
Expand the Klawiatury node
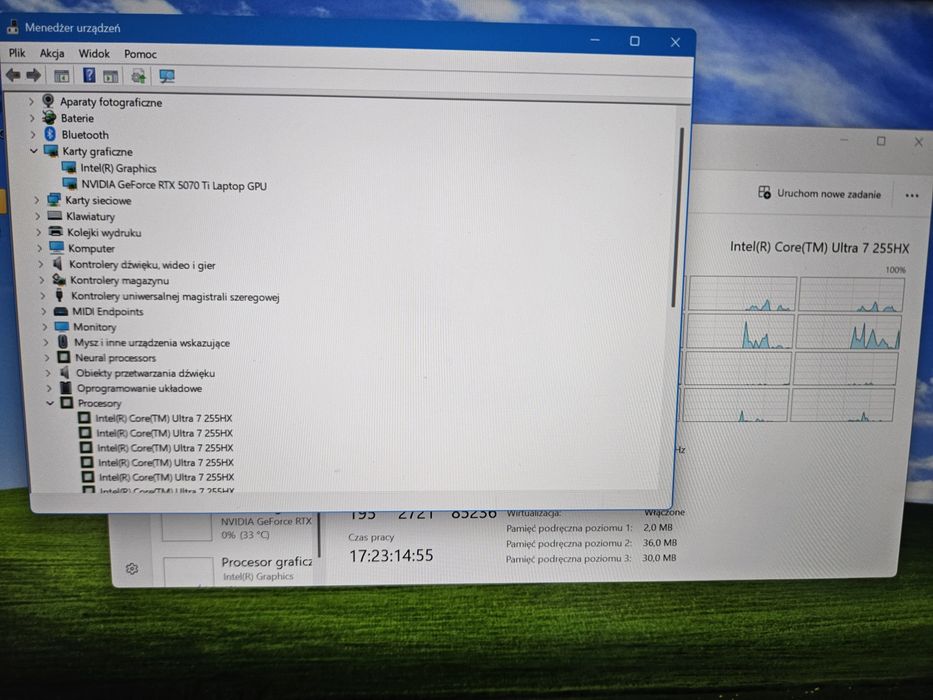click(38, 216)
